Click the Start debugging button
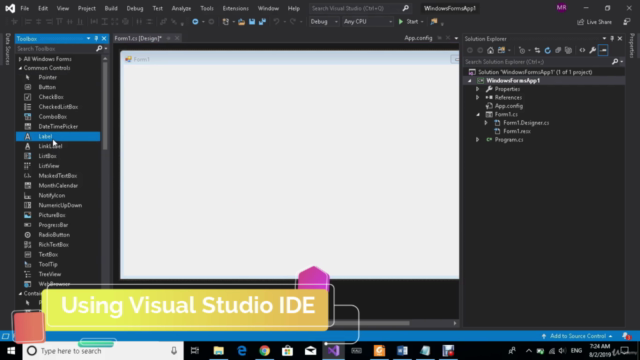640x360 pixels. point(409,22)
